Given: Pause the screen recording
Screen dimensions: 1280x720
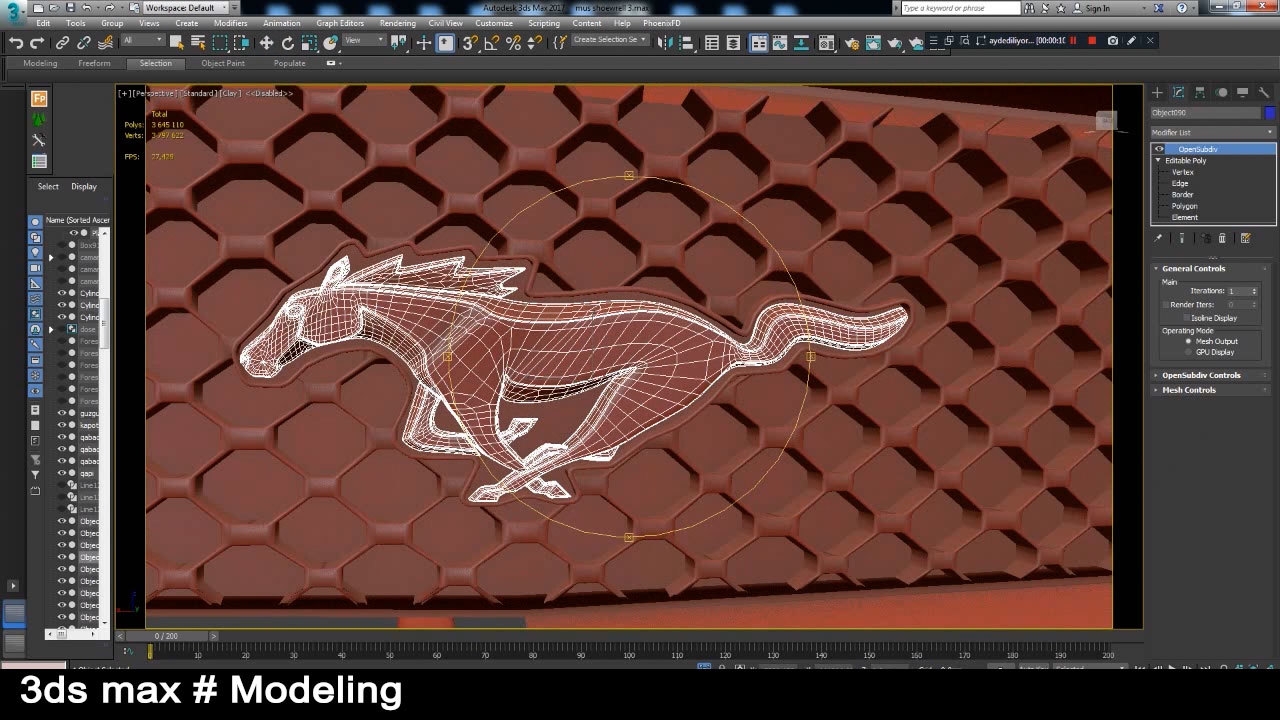Looking at the screenshot, I should pyautogui.click(x=1073, y=41).
